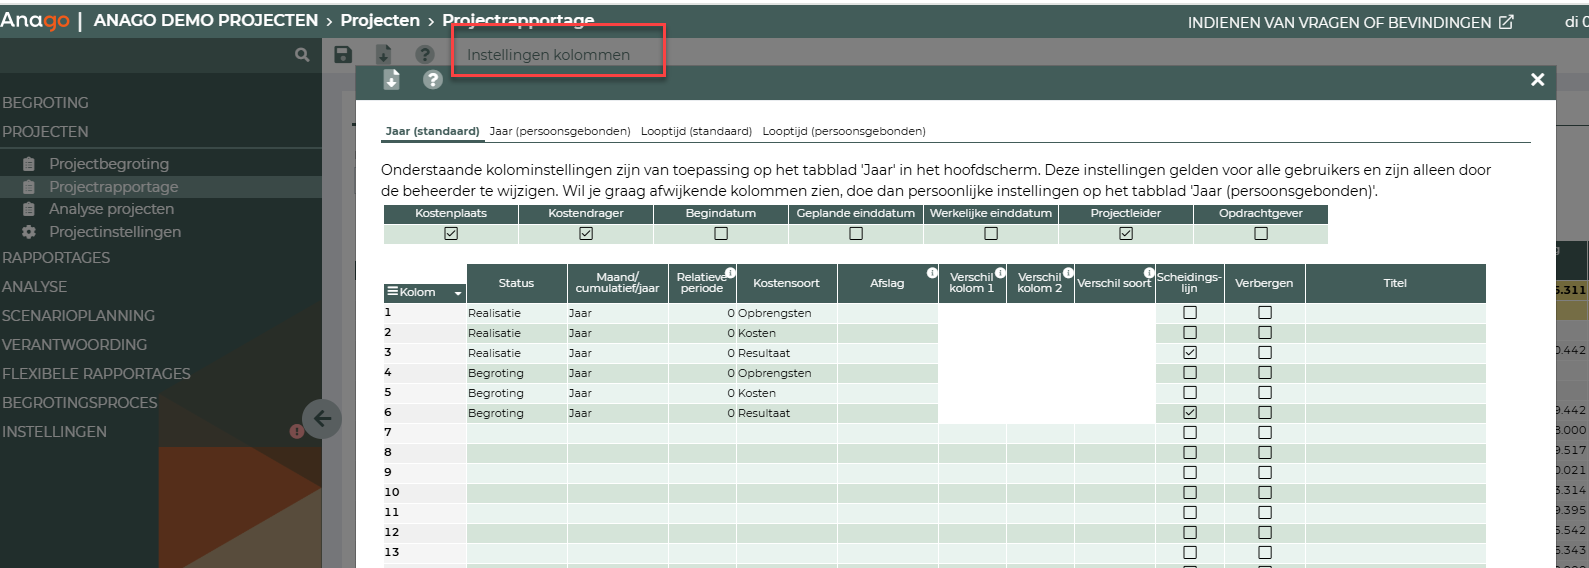The width and height of the screenshot is (1589, 568).
Task: Collapse the PROJECTEN sidebar section
Action: 45,132
